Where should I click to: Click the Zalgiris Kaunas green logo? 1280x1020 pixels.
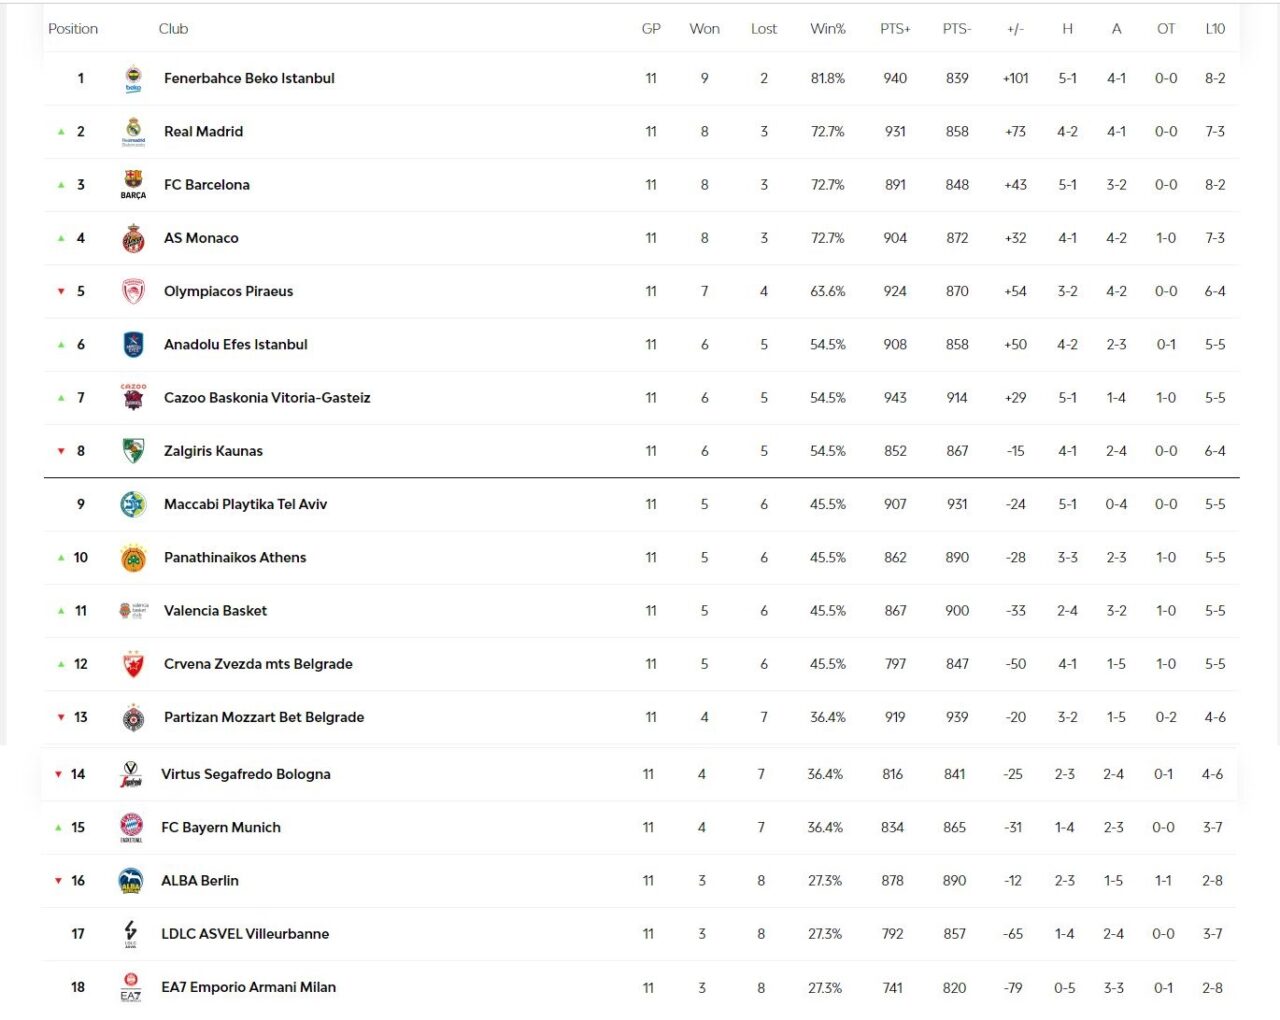tap(133, 451)
